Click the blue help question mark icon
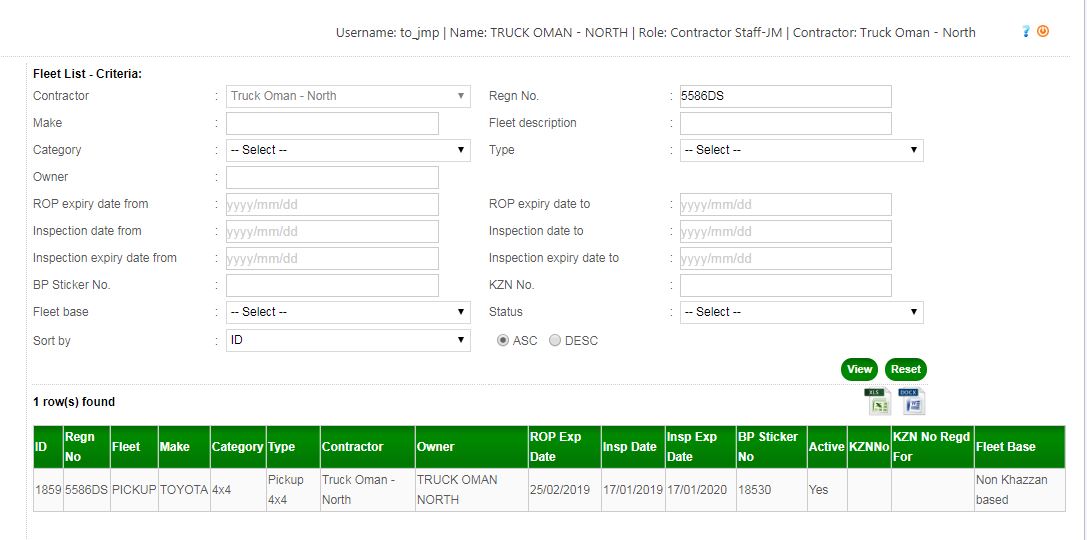The height and width of the screenshot is (540, 1087). tap(1026, 32)
